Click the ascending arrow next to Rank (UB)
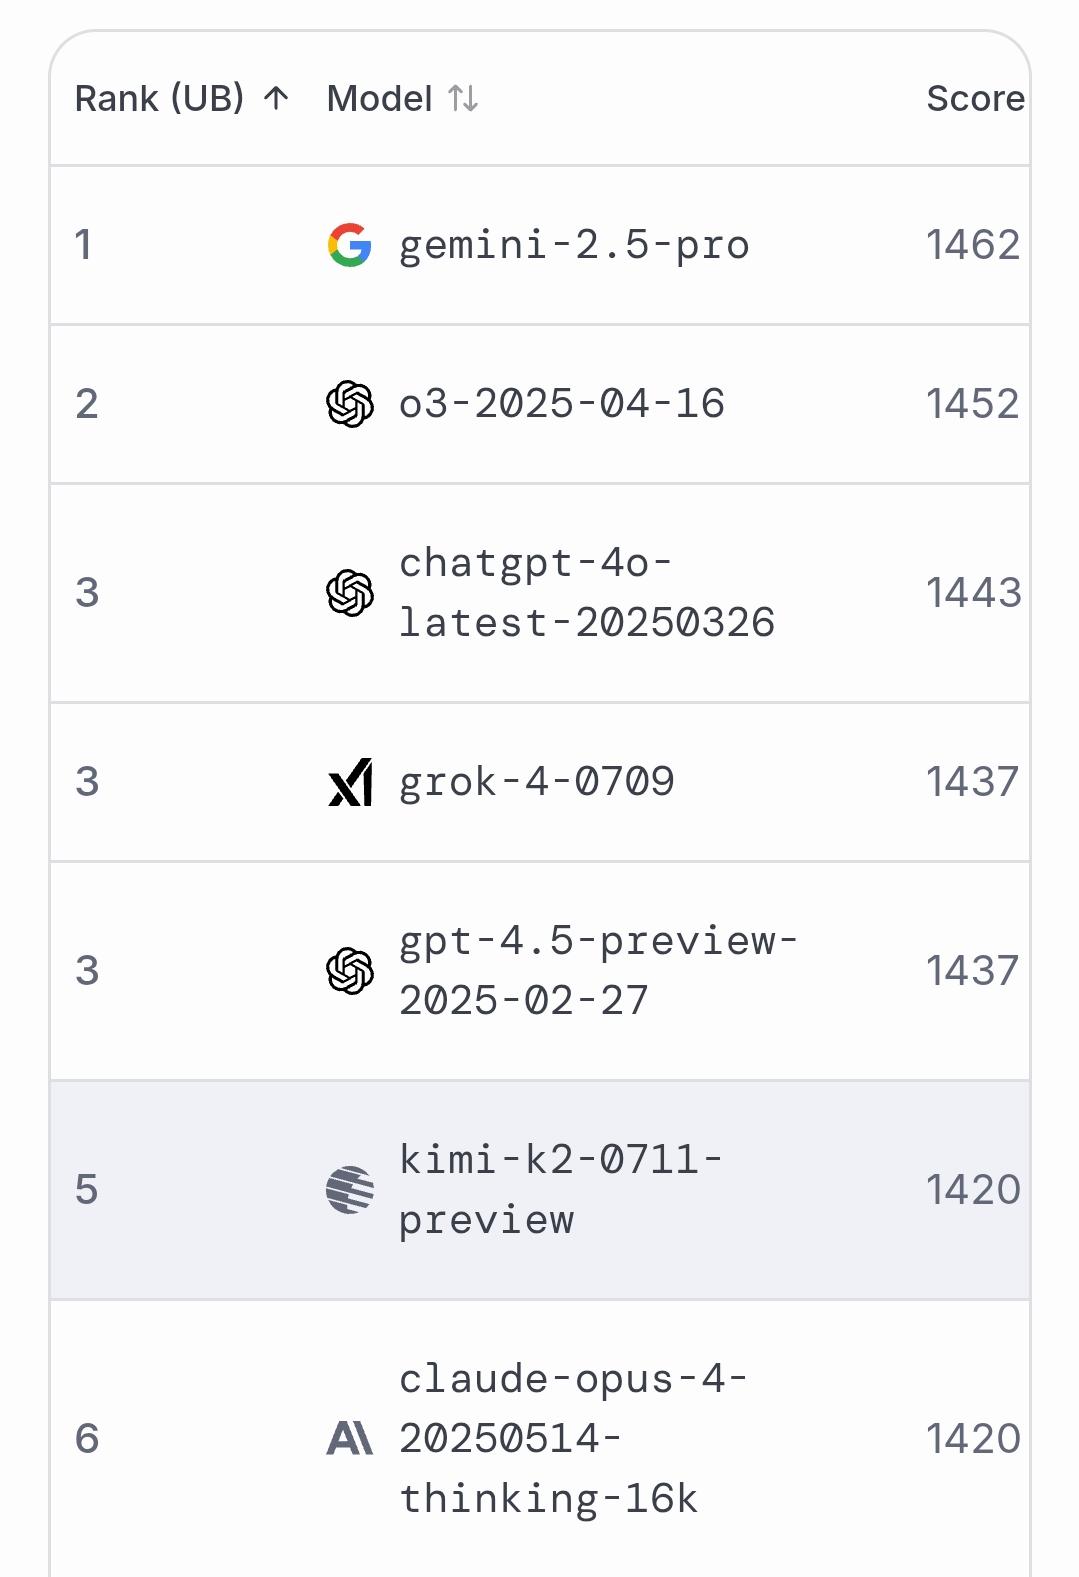Viewport: 1079px width, 1577px height. point(276,98)
